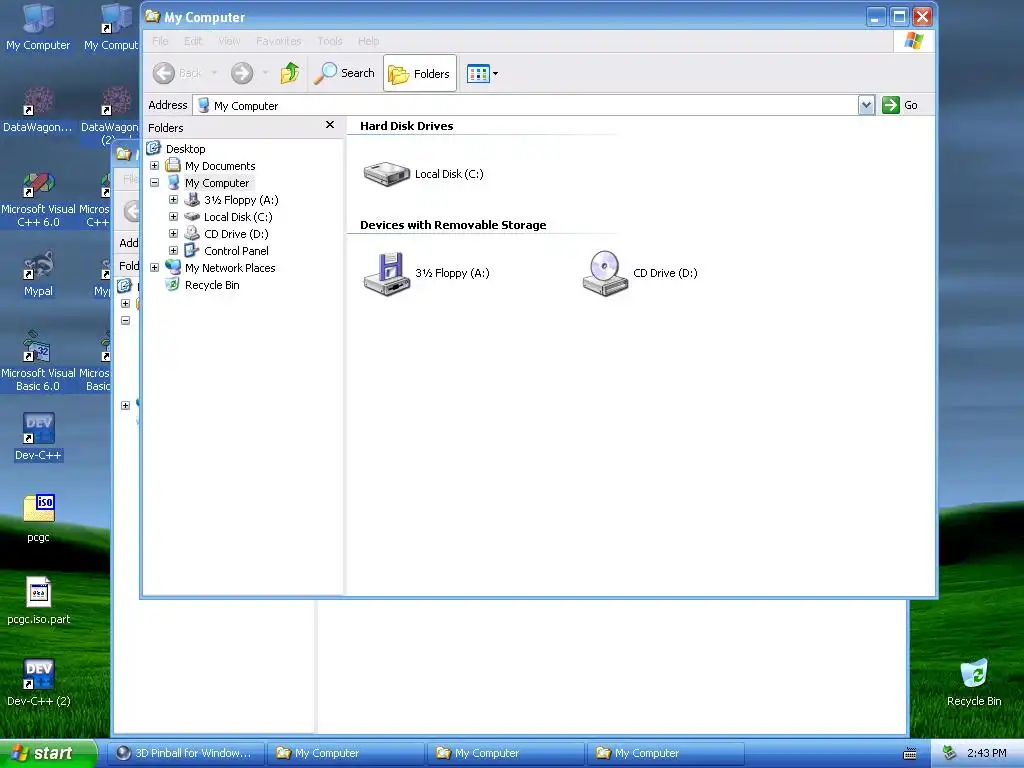This screenshot has width=1024, height=768.
Task: Expand Control Panel tree node
Action: [174, 251]
